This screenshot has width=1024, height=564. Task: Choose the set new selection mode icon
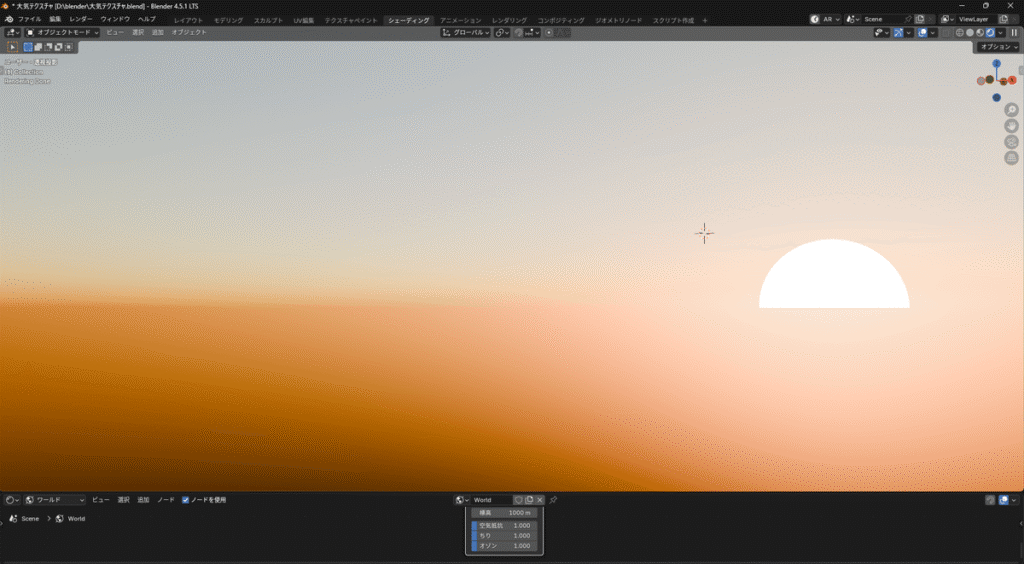coord(28,47)
